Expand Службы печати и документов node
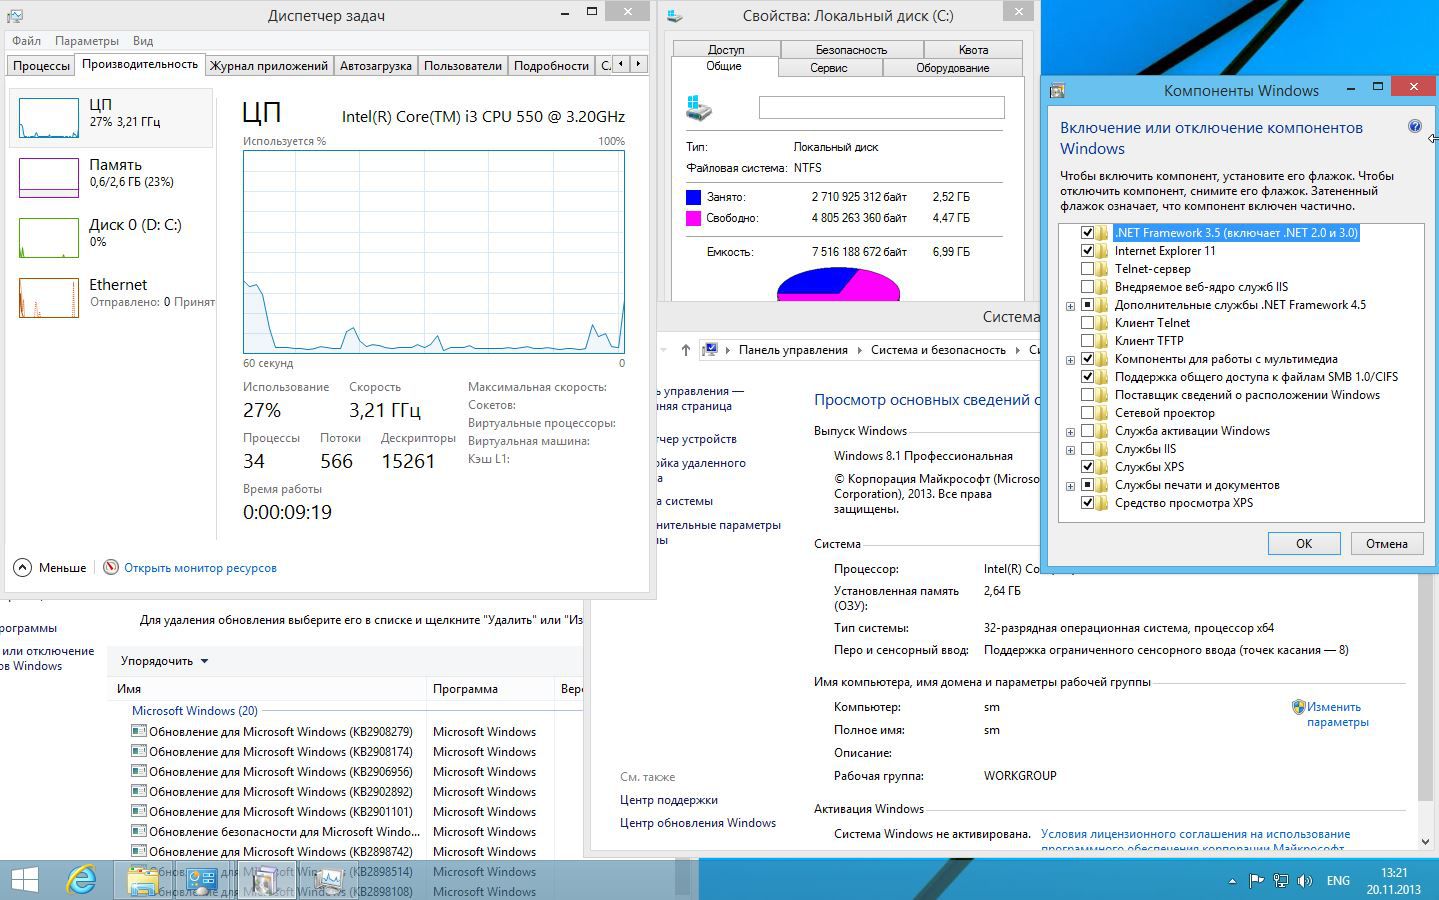Viewport: 1439px width, 900px height. (1070, 486)
